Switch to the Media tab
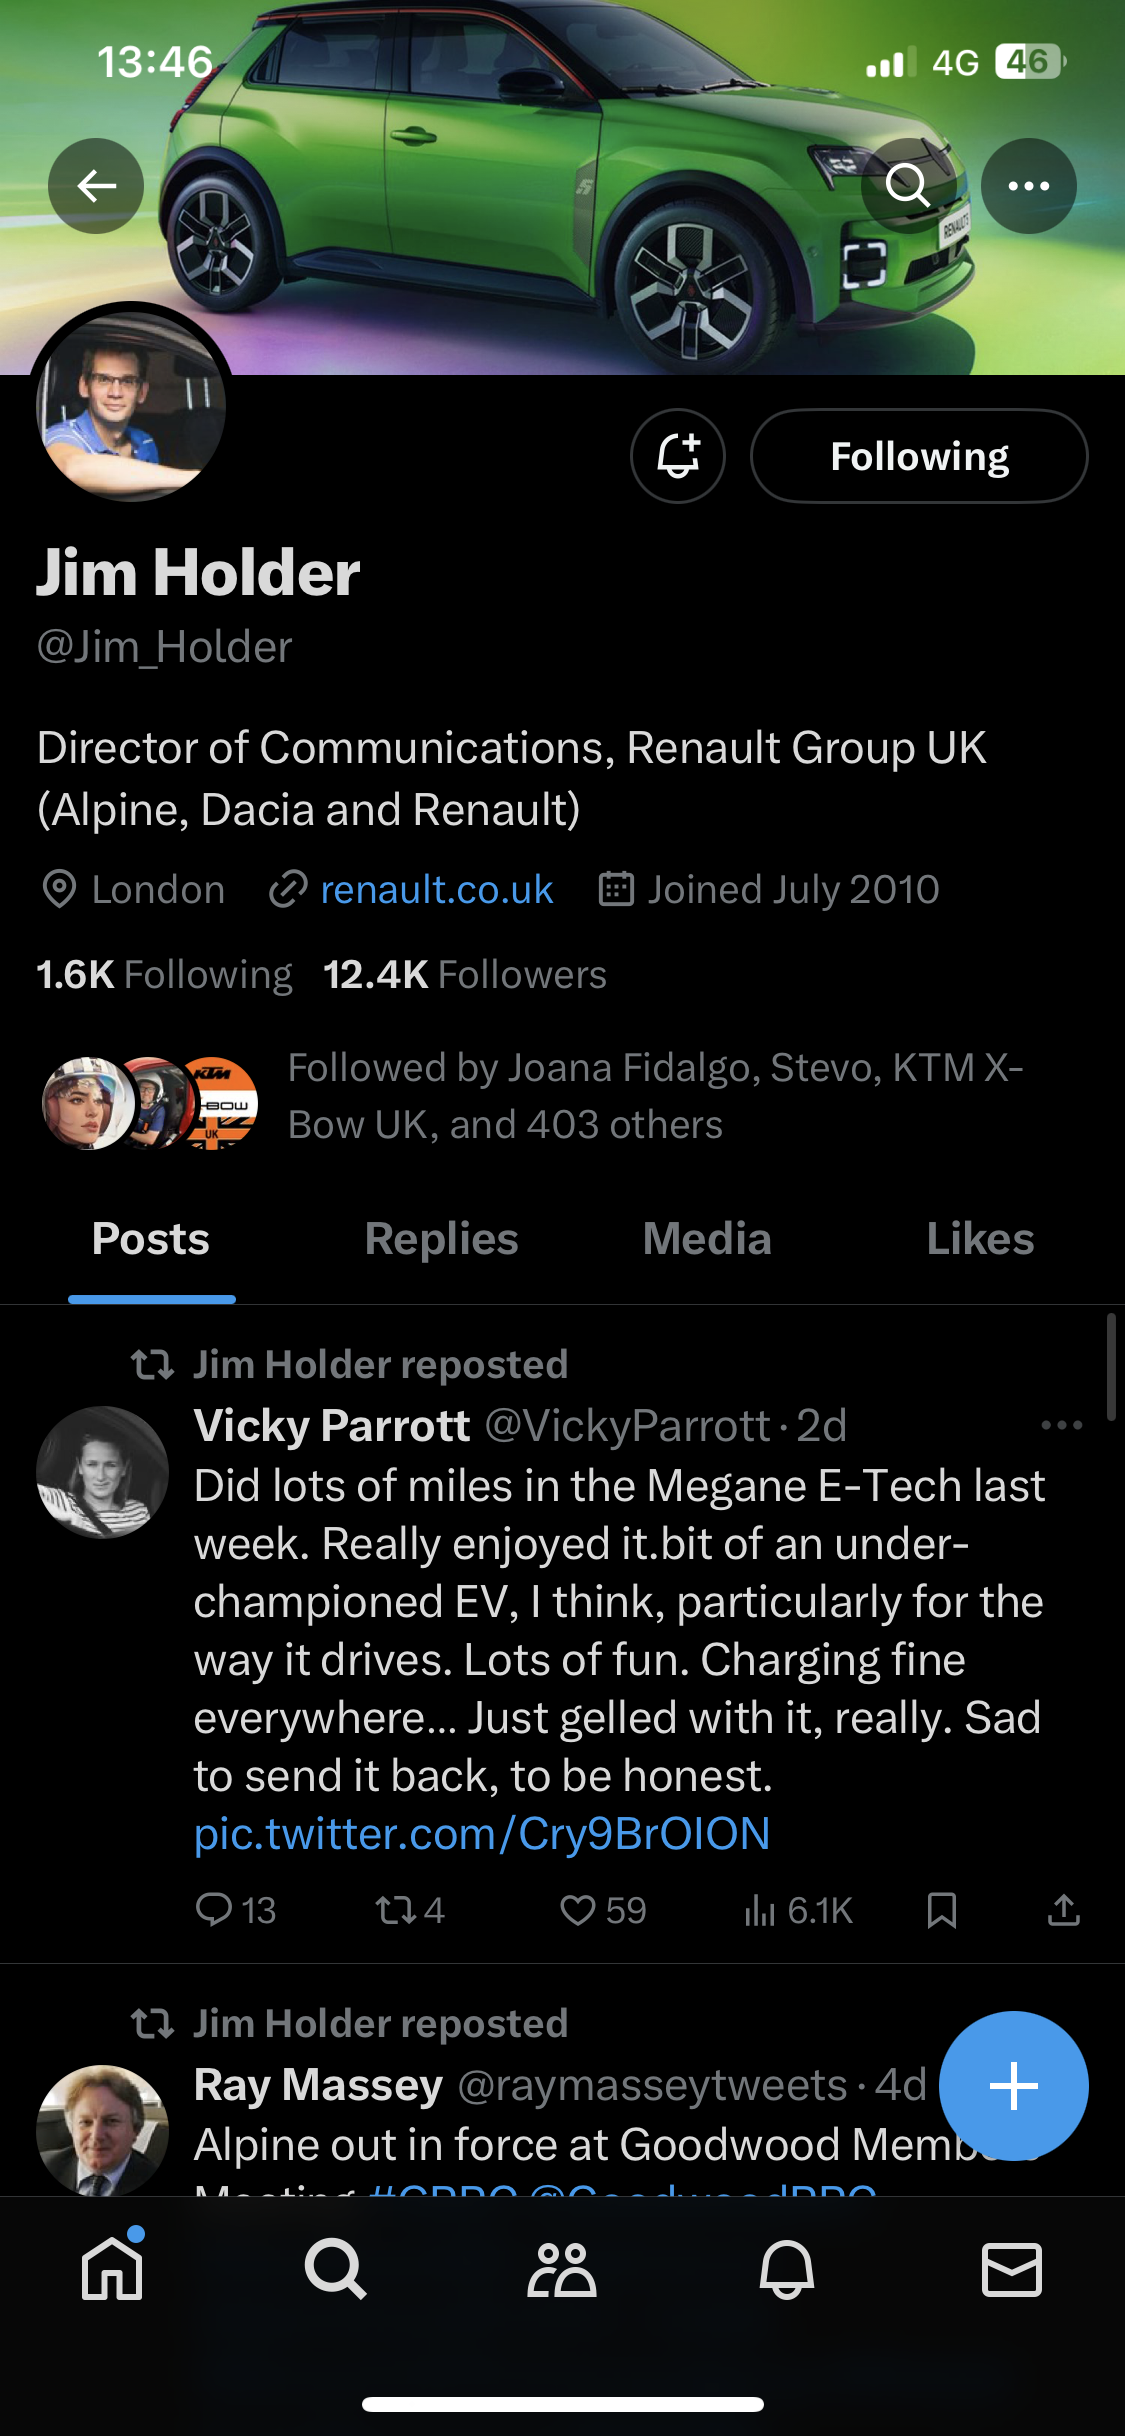The image size is (1125, 2436). (x=707, y=1239)
